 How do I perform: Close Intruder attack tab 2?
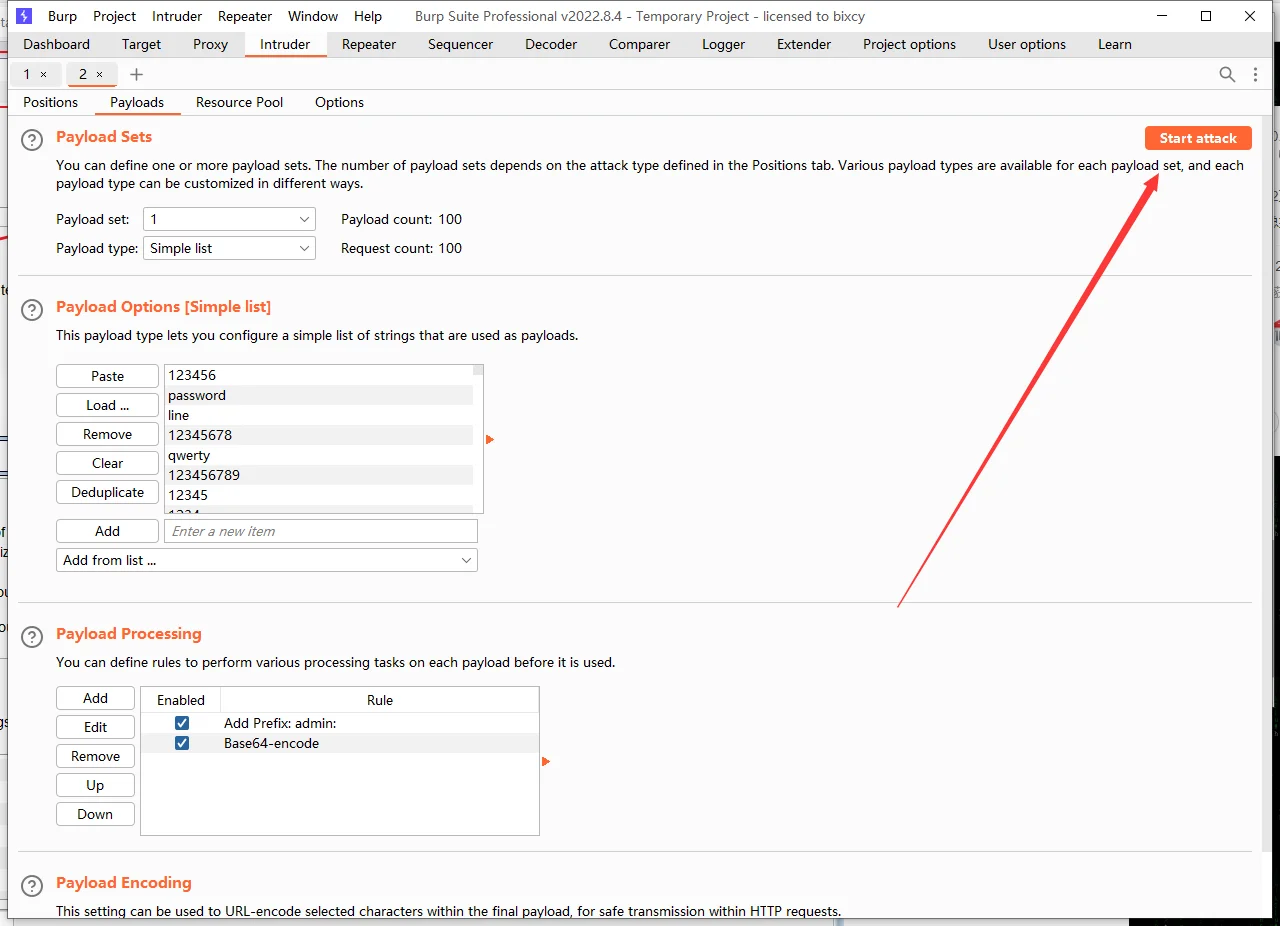[x=99, y=75]
